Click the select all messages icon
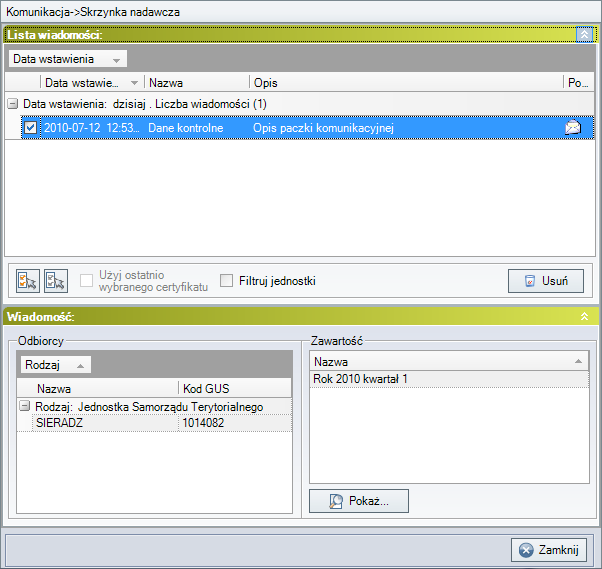The image size is (602, 569). 28,281
